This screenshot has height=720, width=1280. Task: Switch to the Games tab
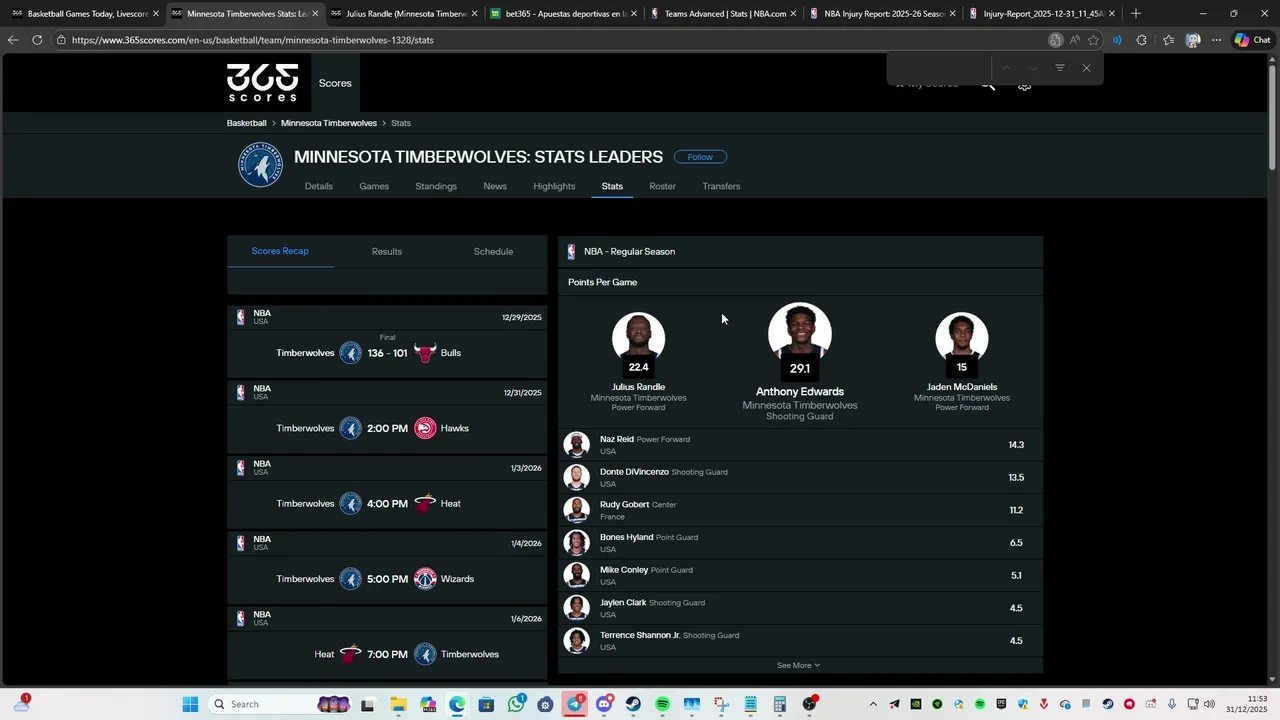point(374,186)
